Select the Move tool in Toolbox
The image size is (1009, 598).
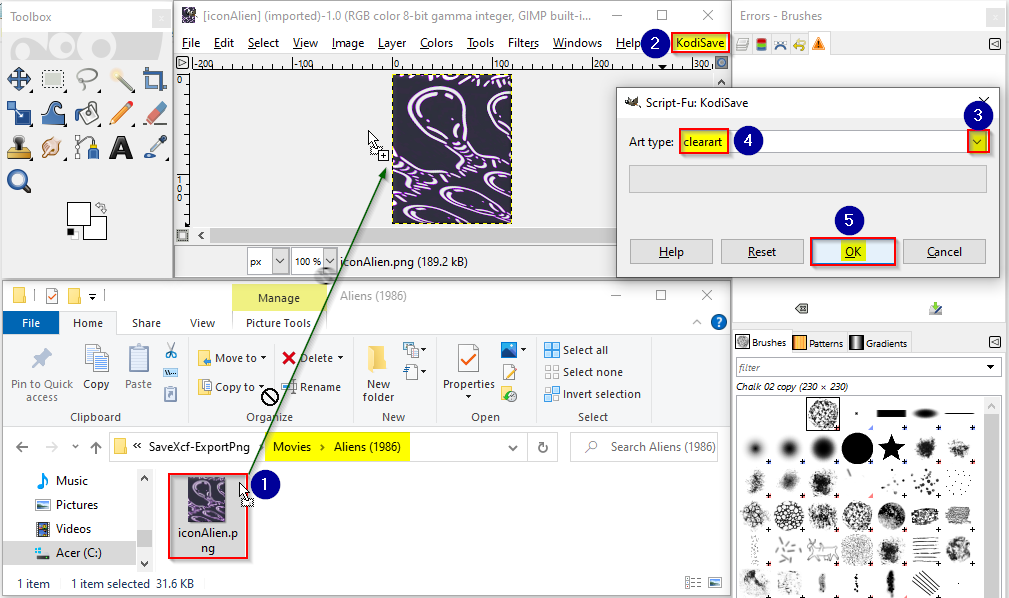point(19,80)
